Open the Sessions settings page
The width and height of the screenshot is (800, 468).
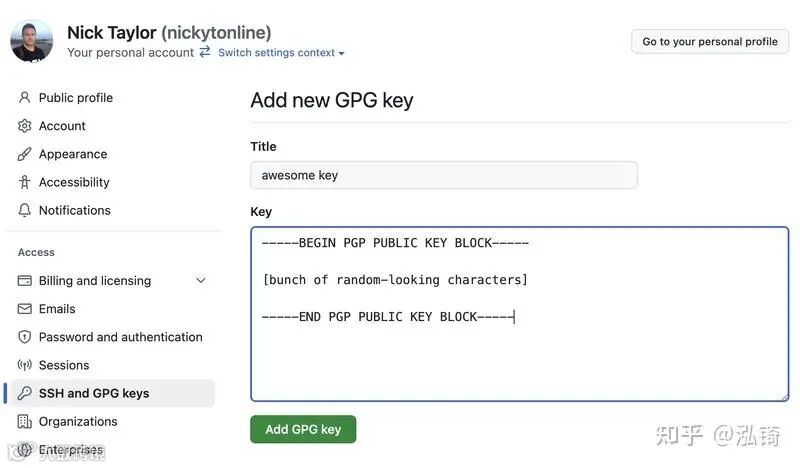pyautogui.click(x=64, y=365)
